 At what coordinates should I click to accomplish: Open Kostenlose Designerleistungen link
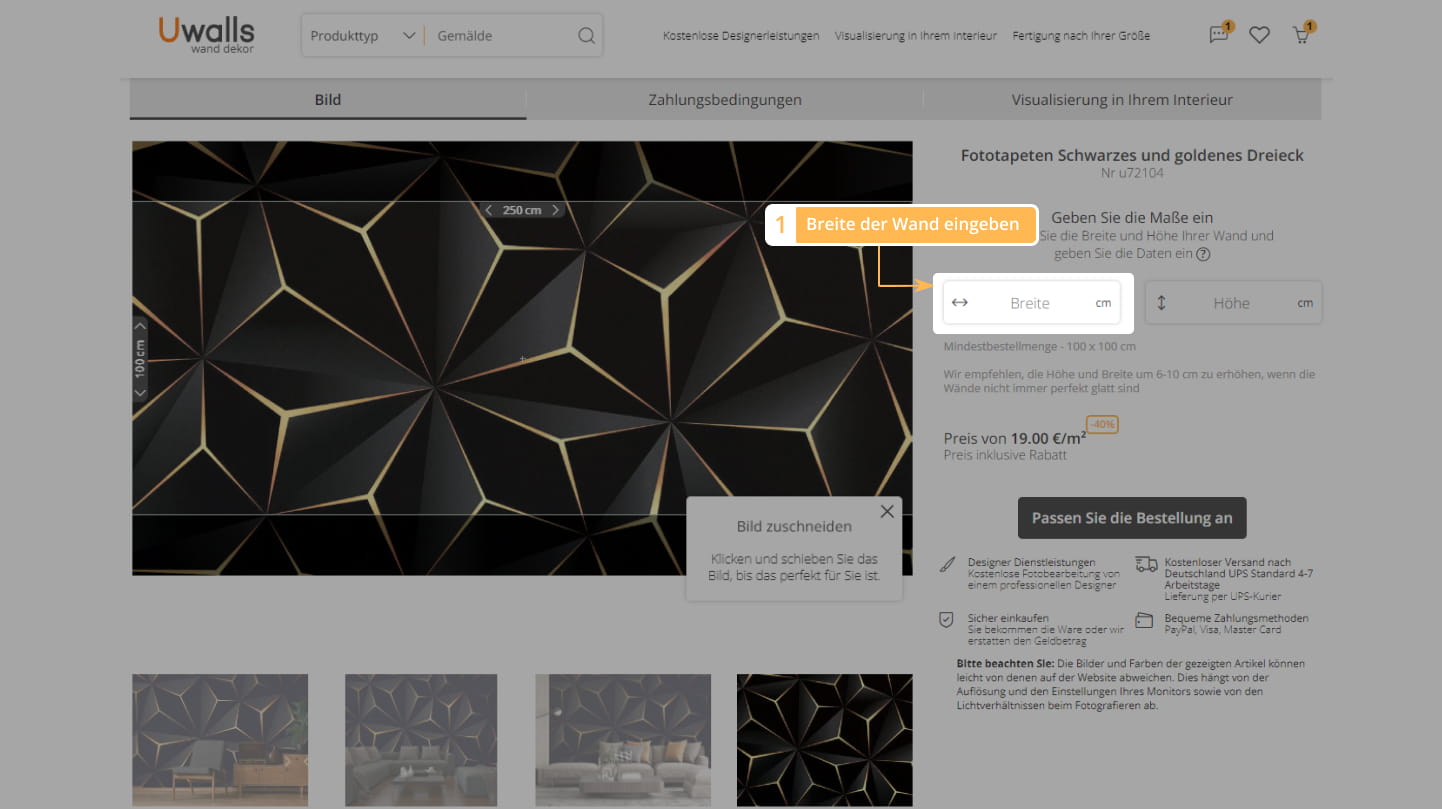pyautogui.click(x=741, y=36)
